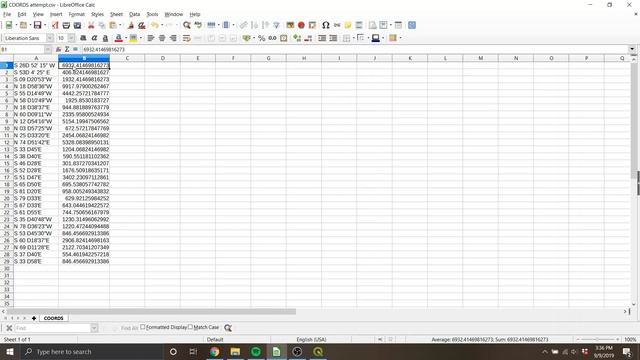Click the Find All button

tap(129, 328)
